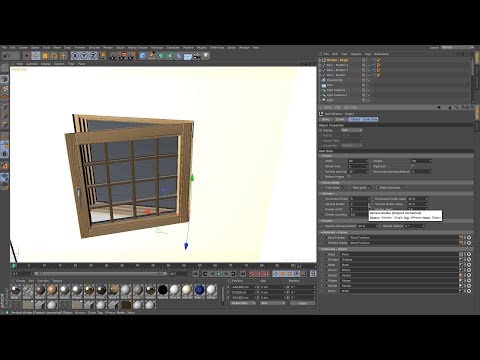The width and height of the screenshot is (480, 360).
Task: Select the Move tool
Action: [36, 56]
